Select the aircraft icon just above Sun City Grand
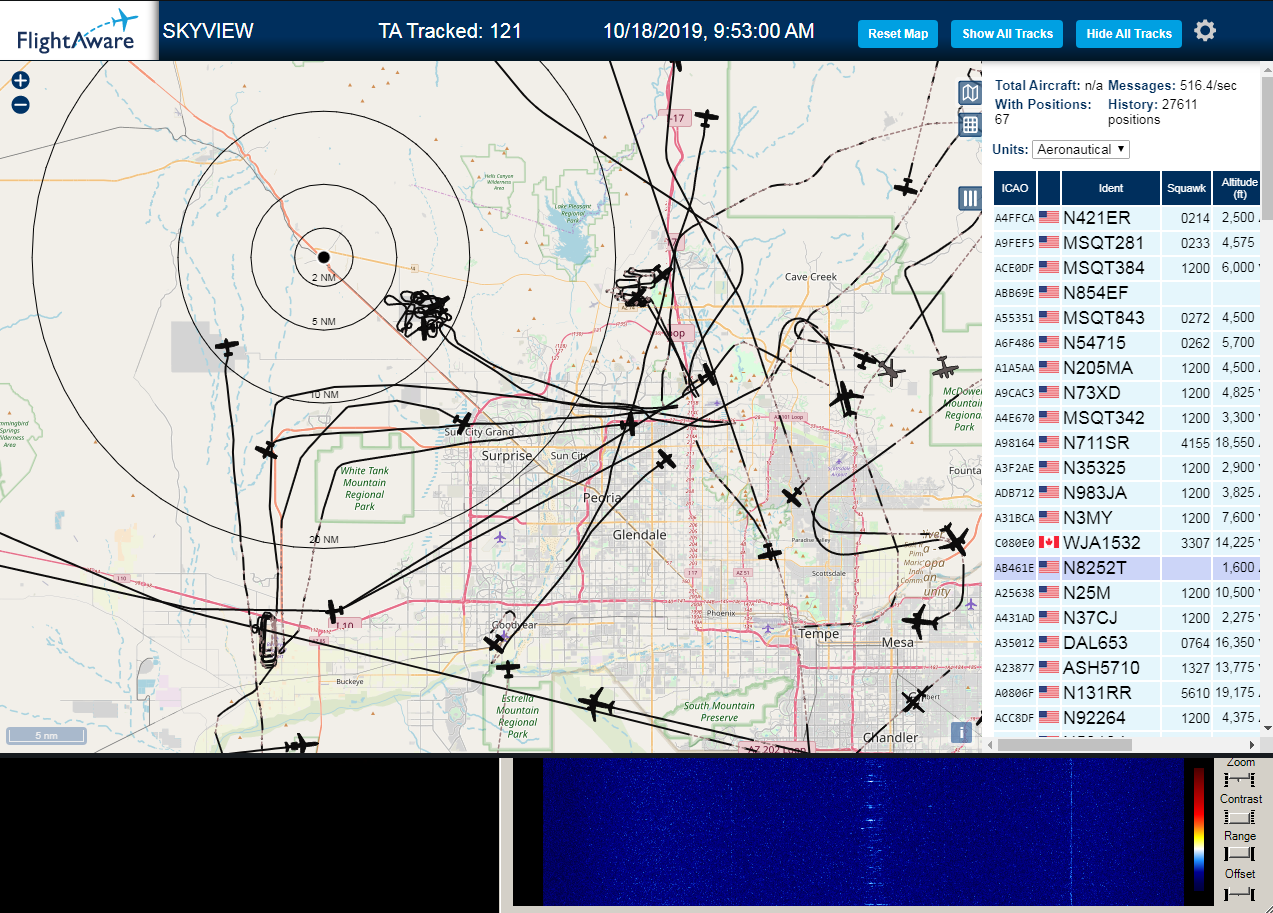1273x913 pixels. coord(462,421)
